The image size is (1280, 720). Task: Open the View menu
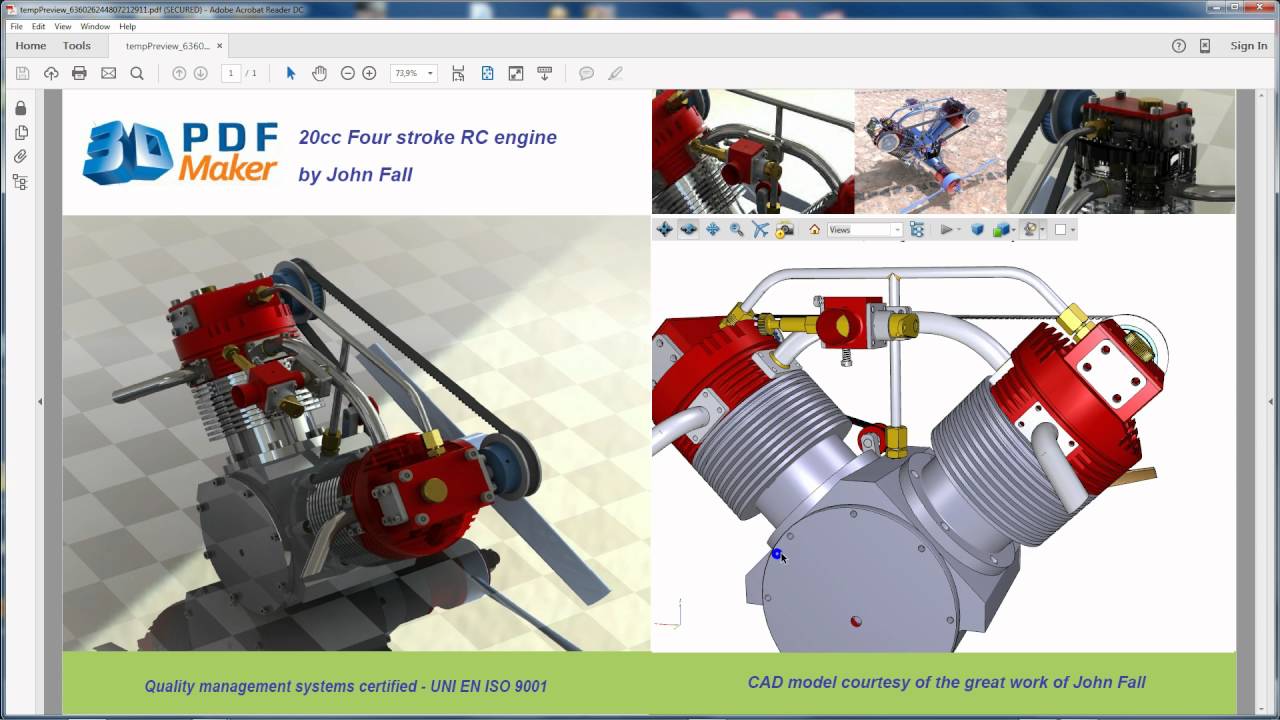pos(63,26)
